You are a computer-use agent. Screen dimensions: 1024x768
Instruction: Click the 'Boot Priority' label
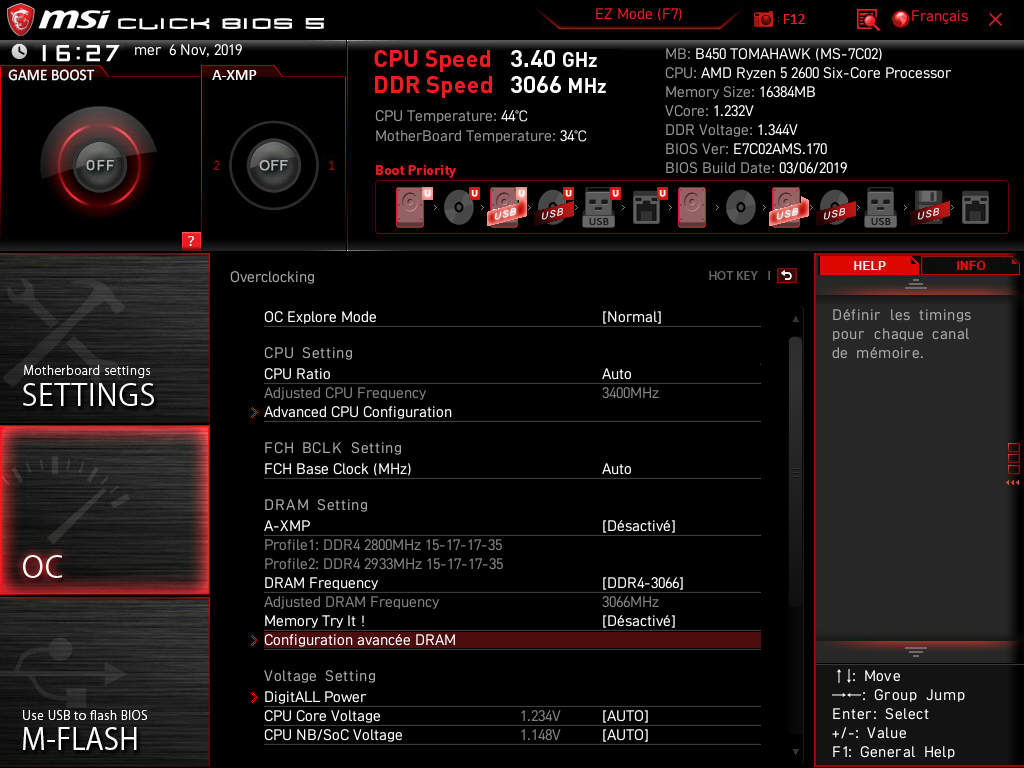point(415,170)
